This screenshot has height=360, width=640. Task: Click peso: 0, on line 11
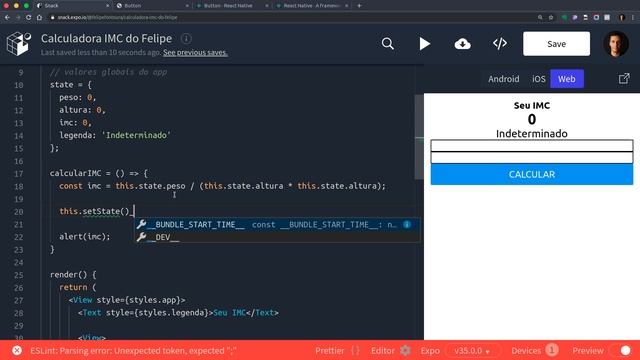point(78,98)
